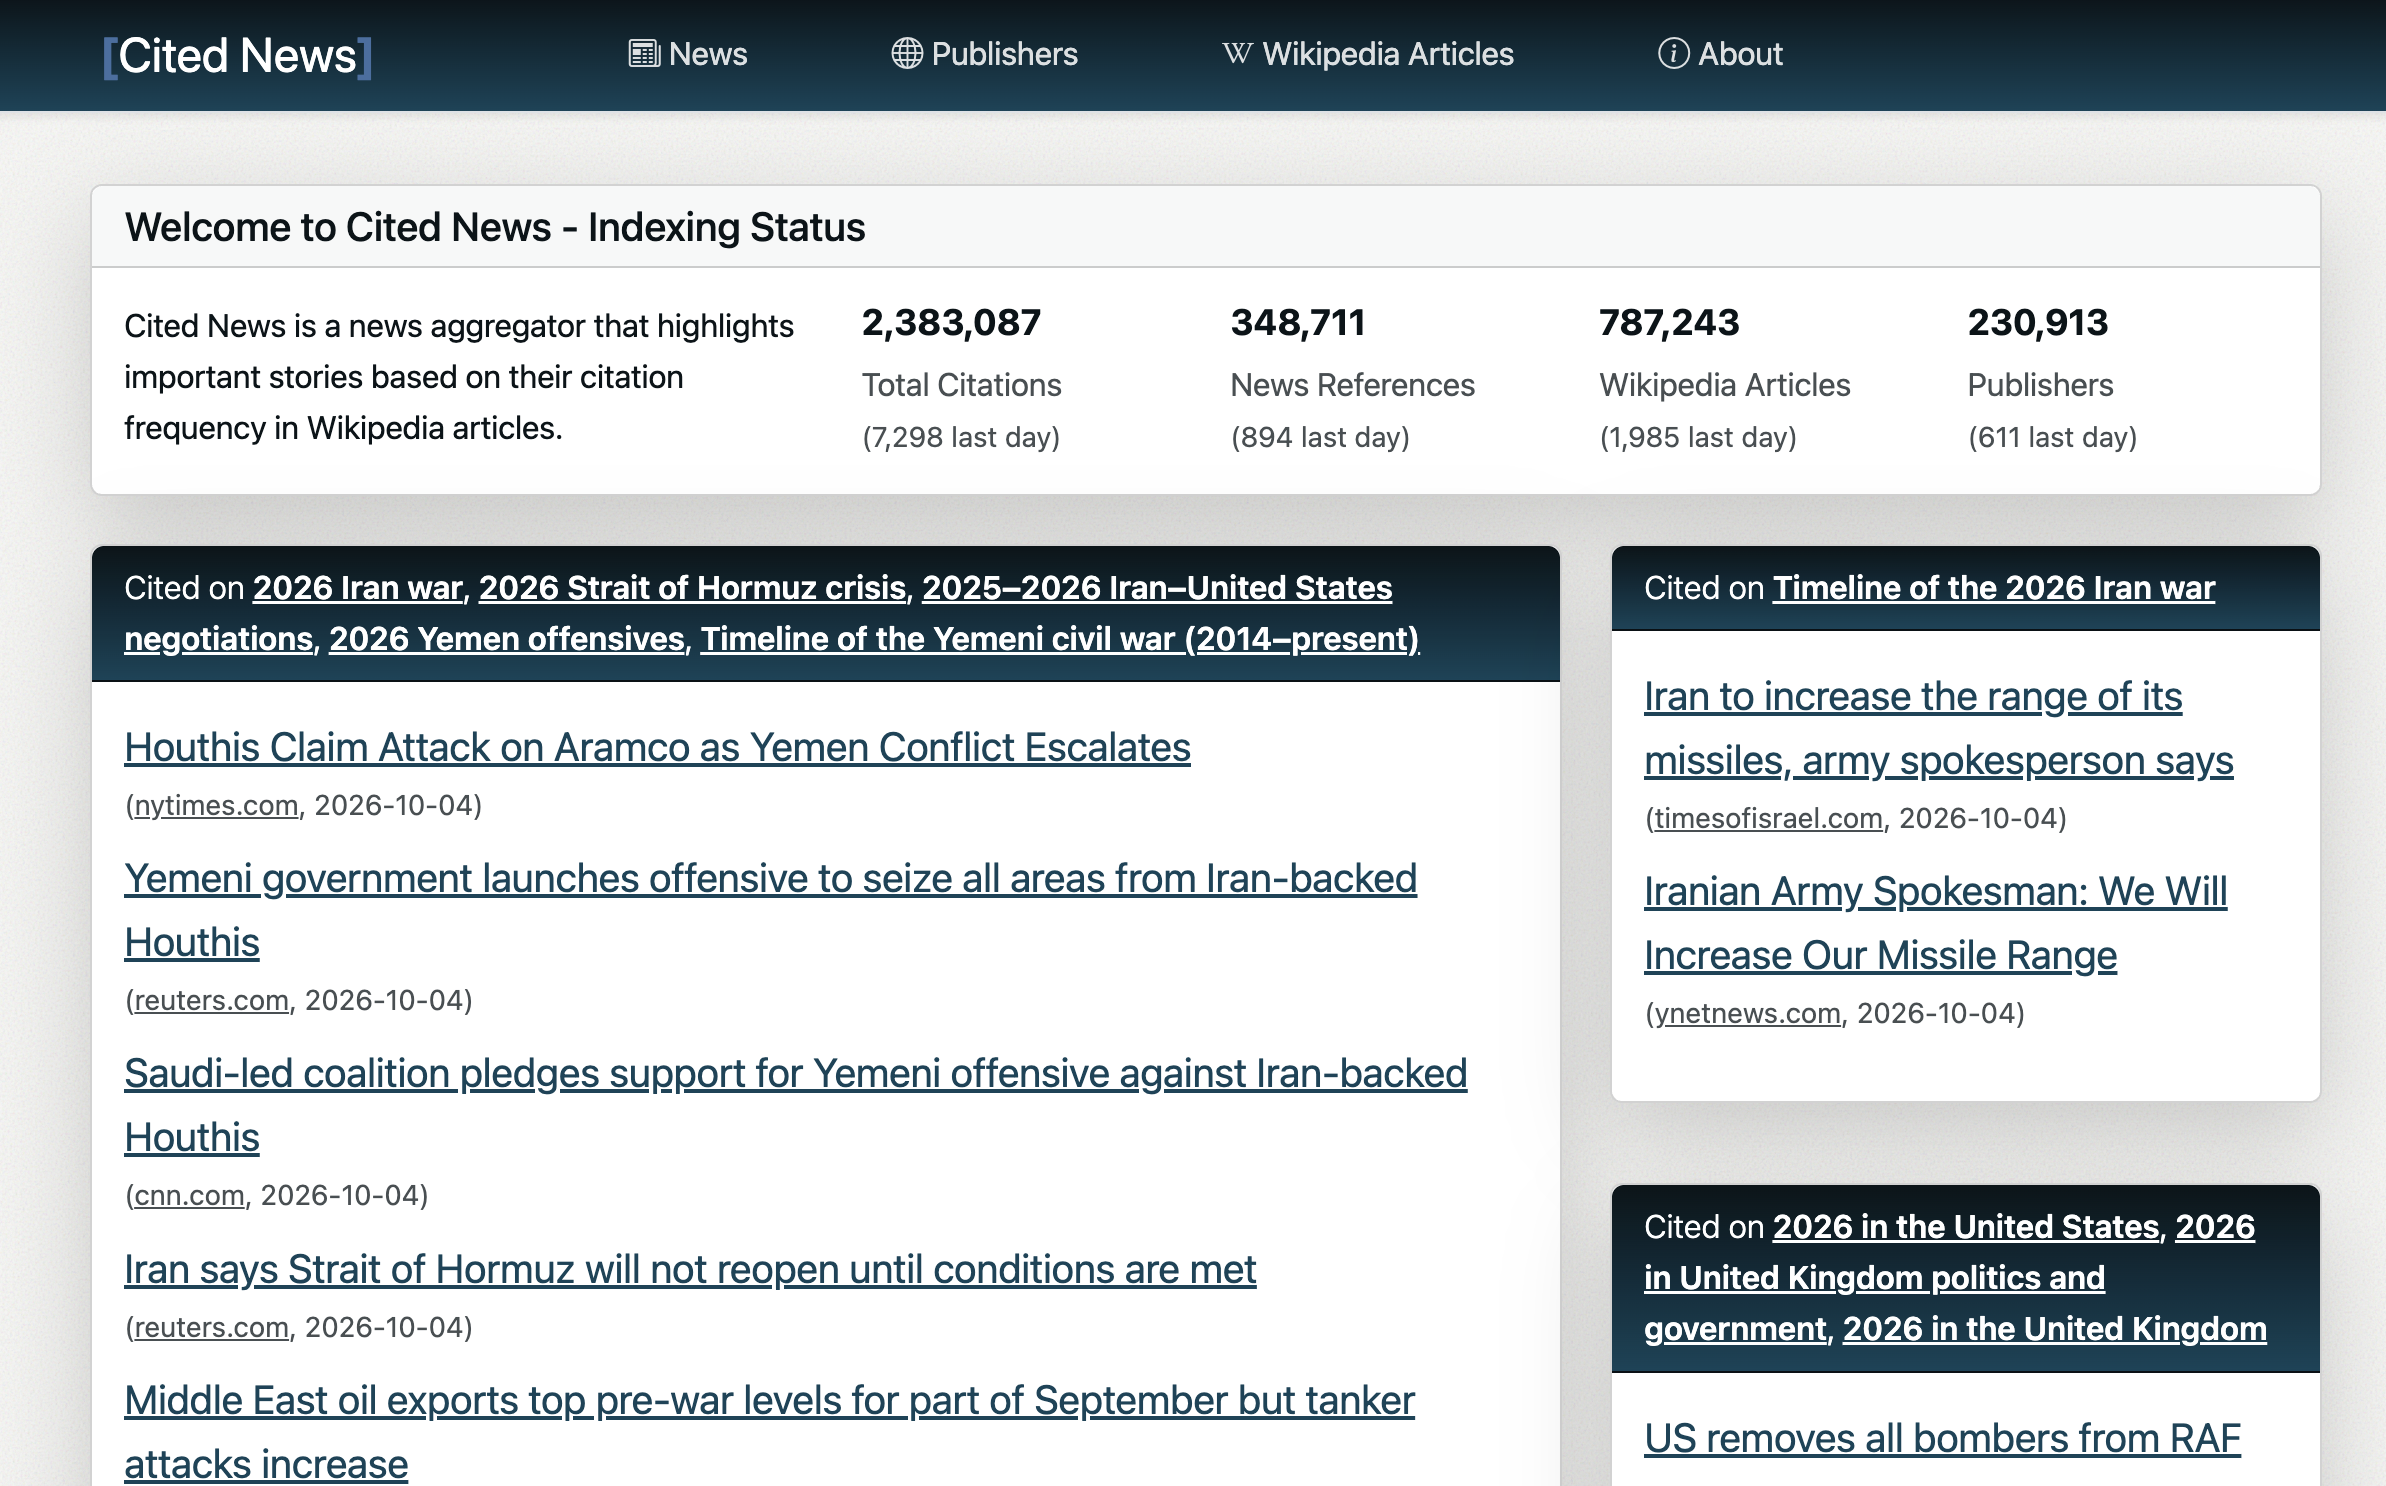The width and height of the screenshot is (2386, 1486).
Task: Click reuters.com under Yemeni government headline
Action: [x=211, y=1000]
